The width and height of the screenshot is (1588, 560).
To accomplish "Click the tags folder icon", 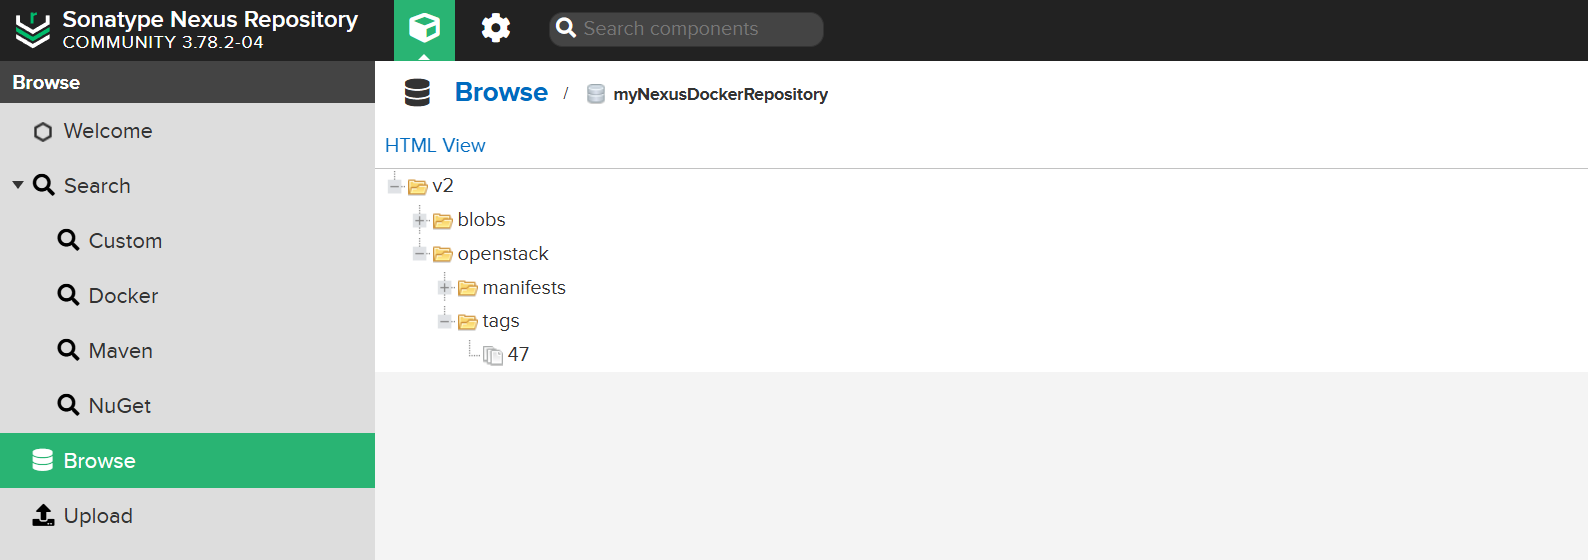I will coord(468,322).
